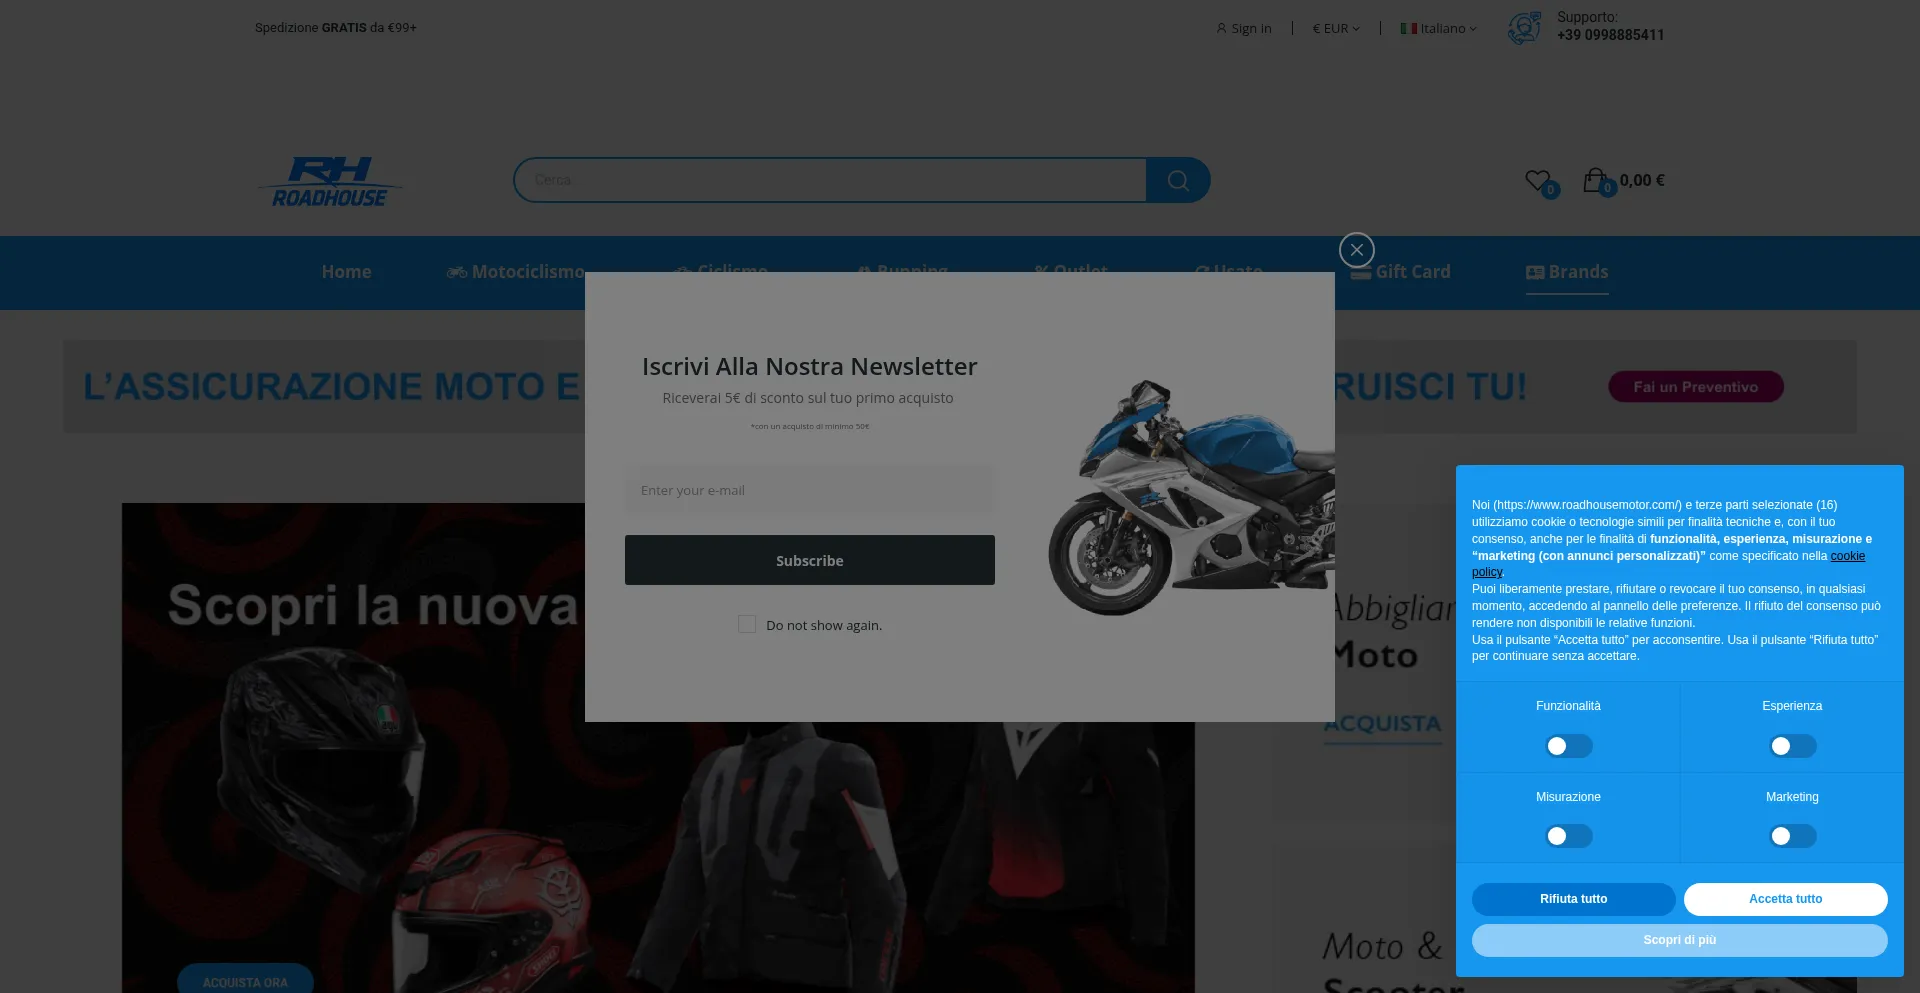Open Motociclismo menu with motorcycle icon
1920x993 pixels.
click(457, 272)
